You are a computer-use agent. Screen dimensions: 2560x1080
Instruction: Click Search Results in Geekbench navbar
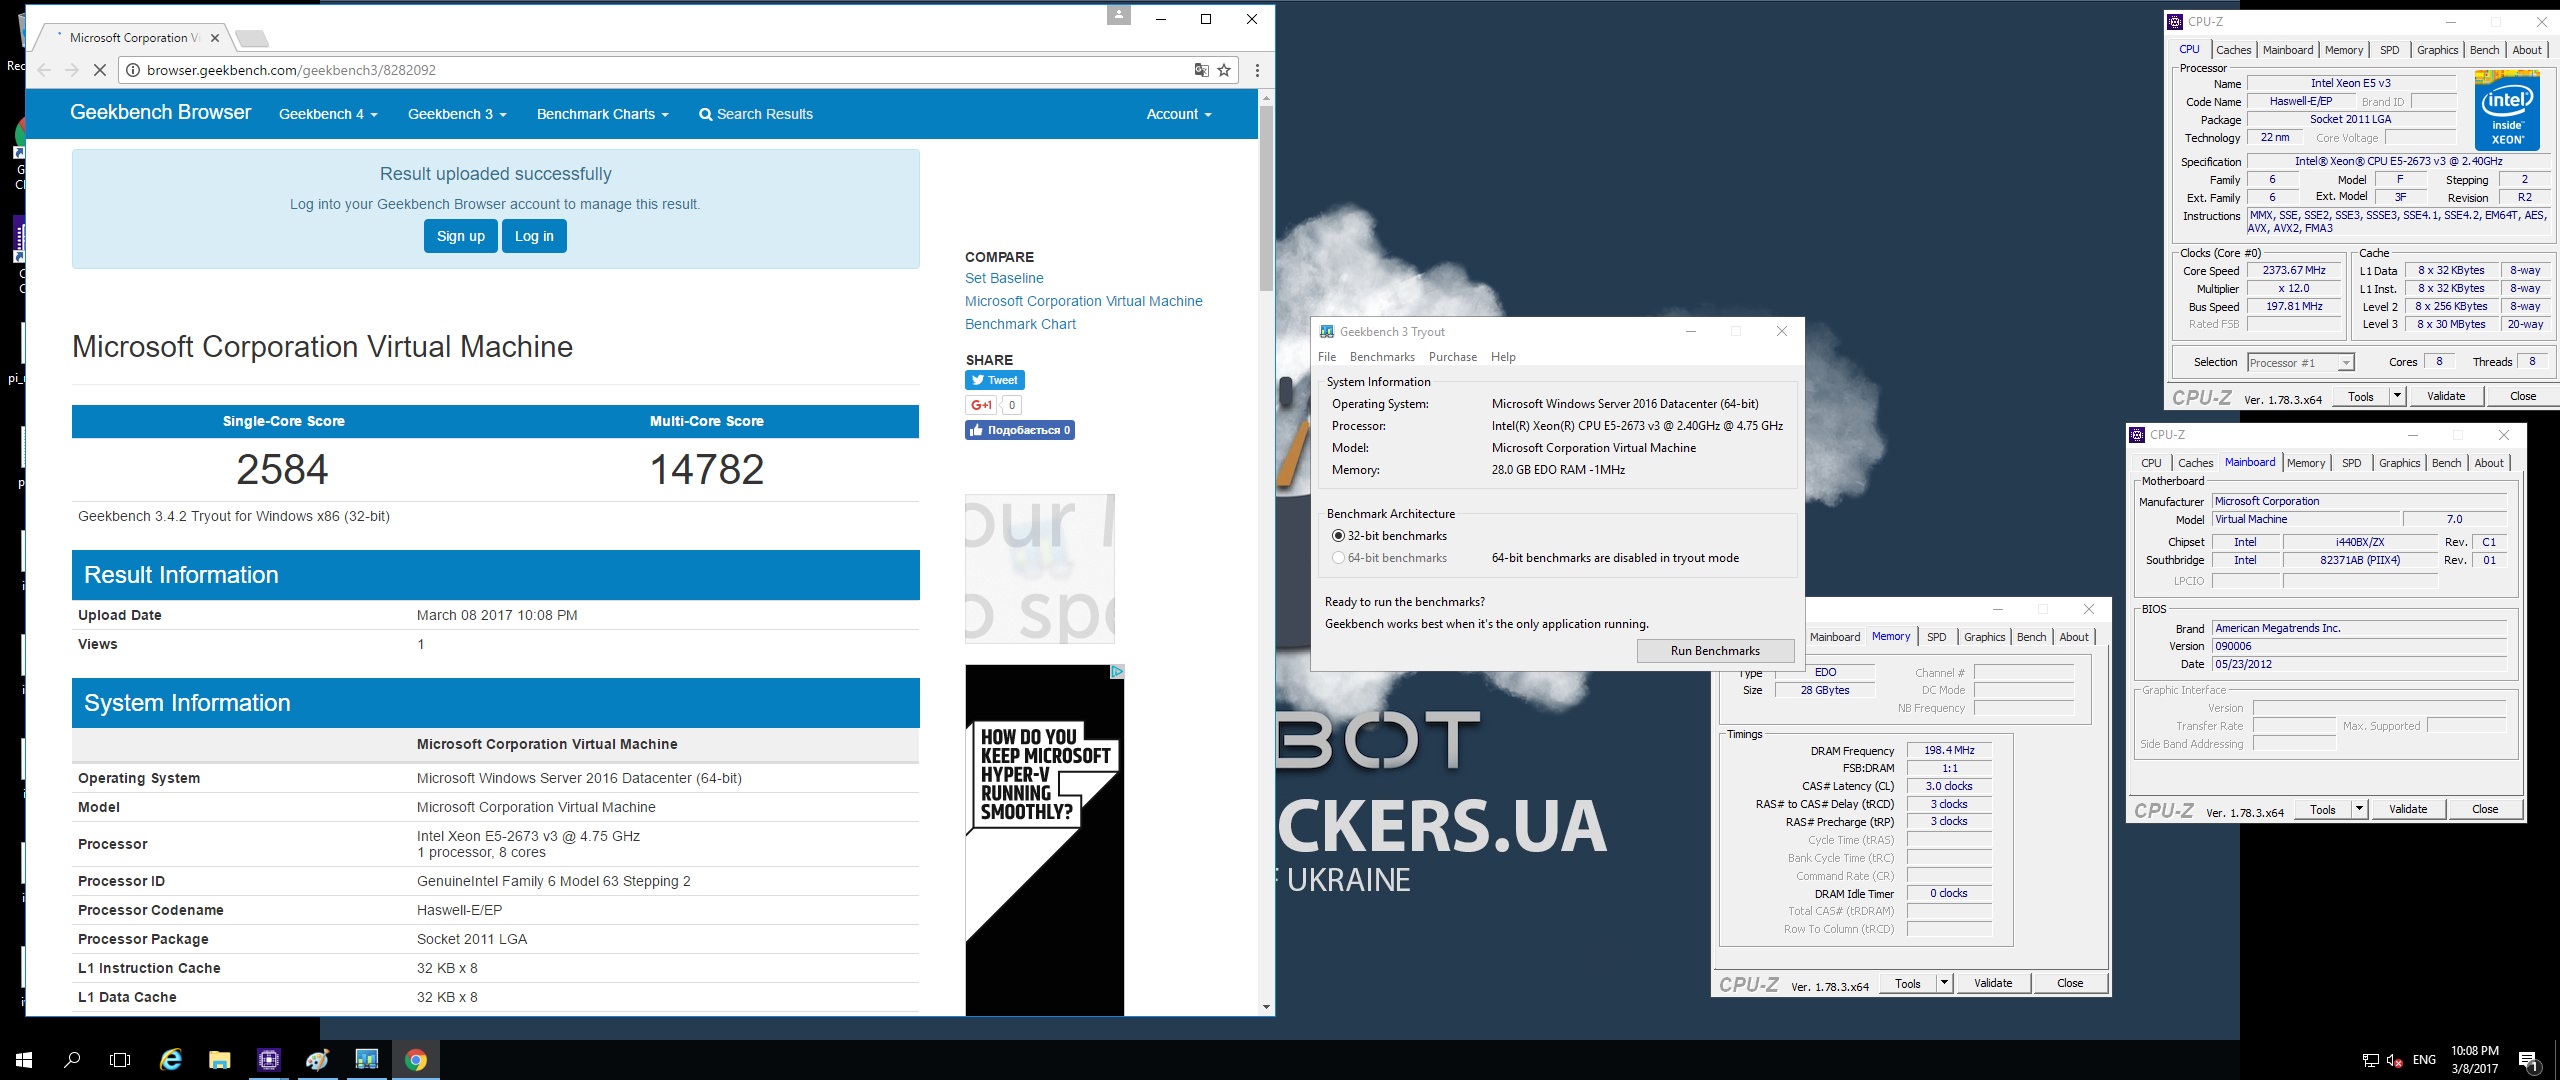(756, 114)
